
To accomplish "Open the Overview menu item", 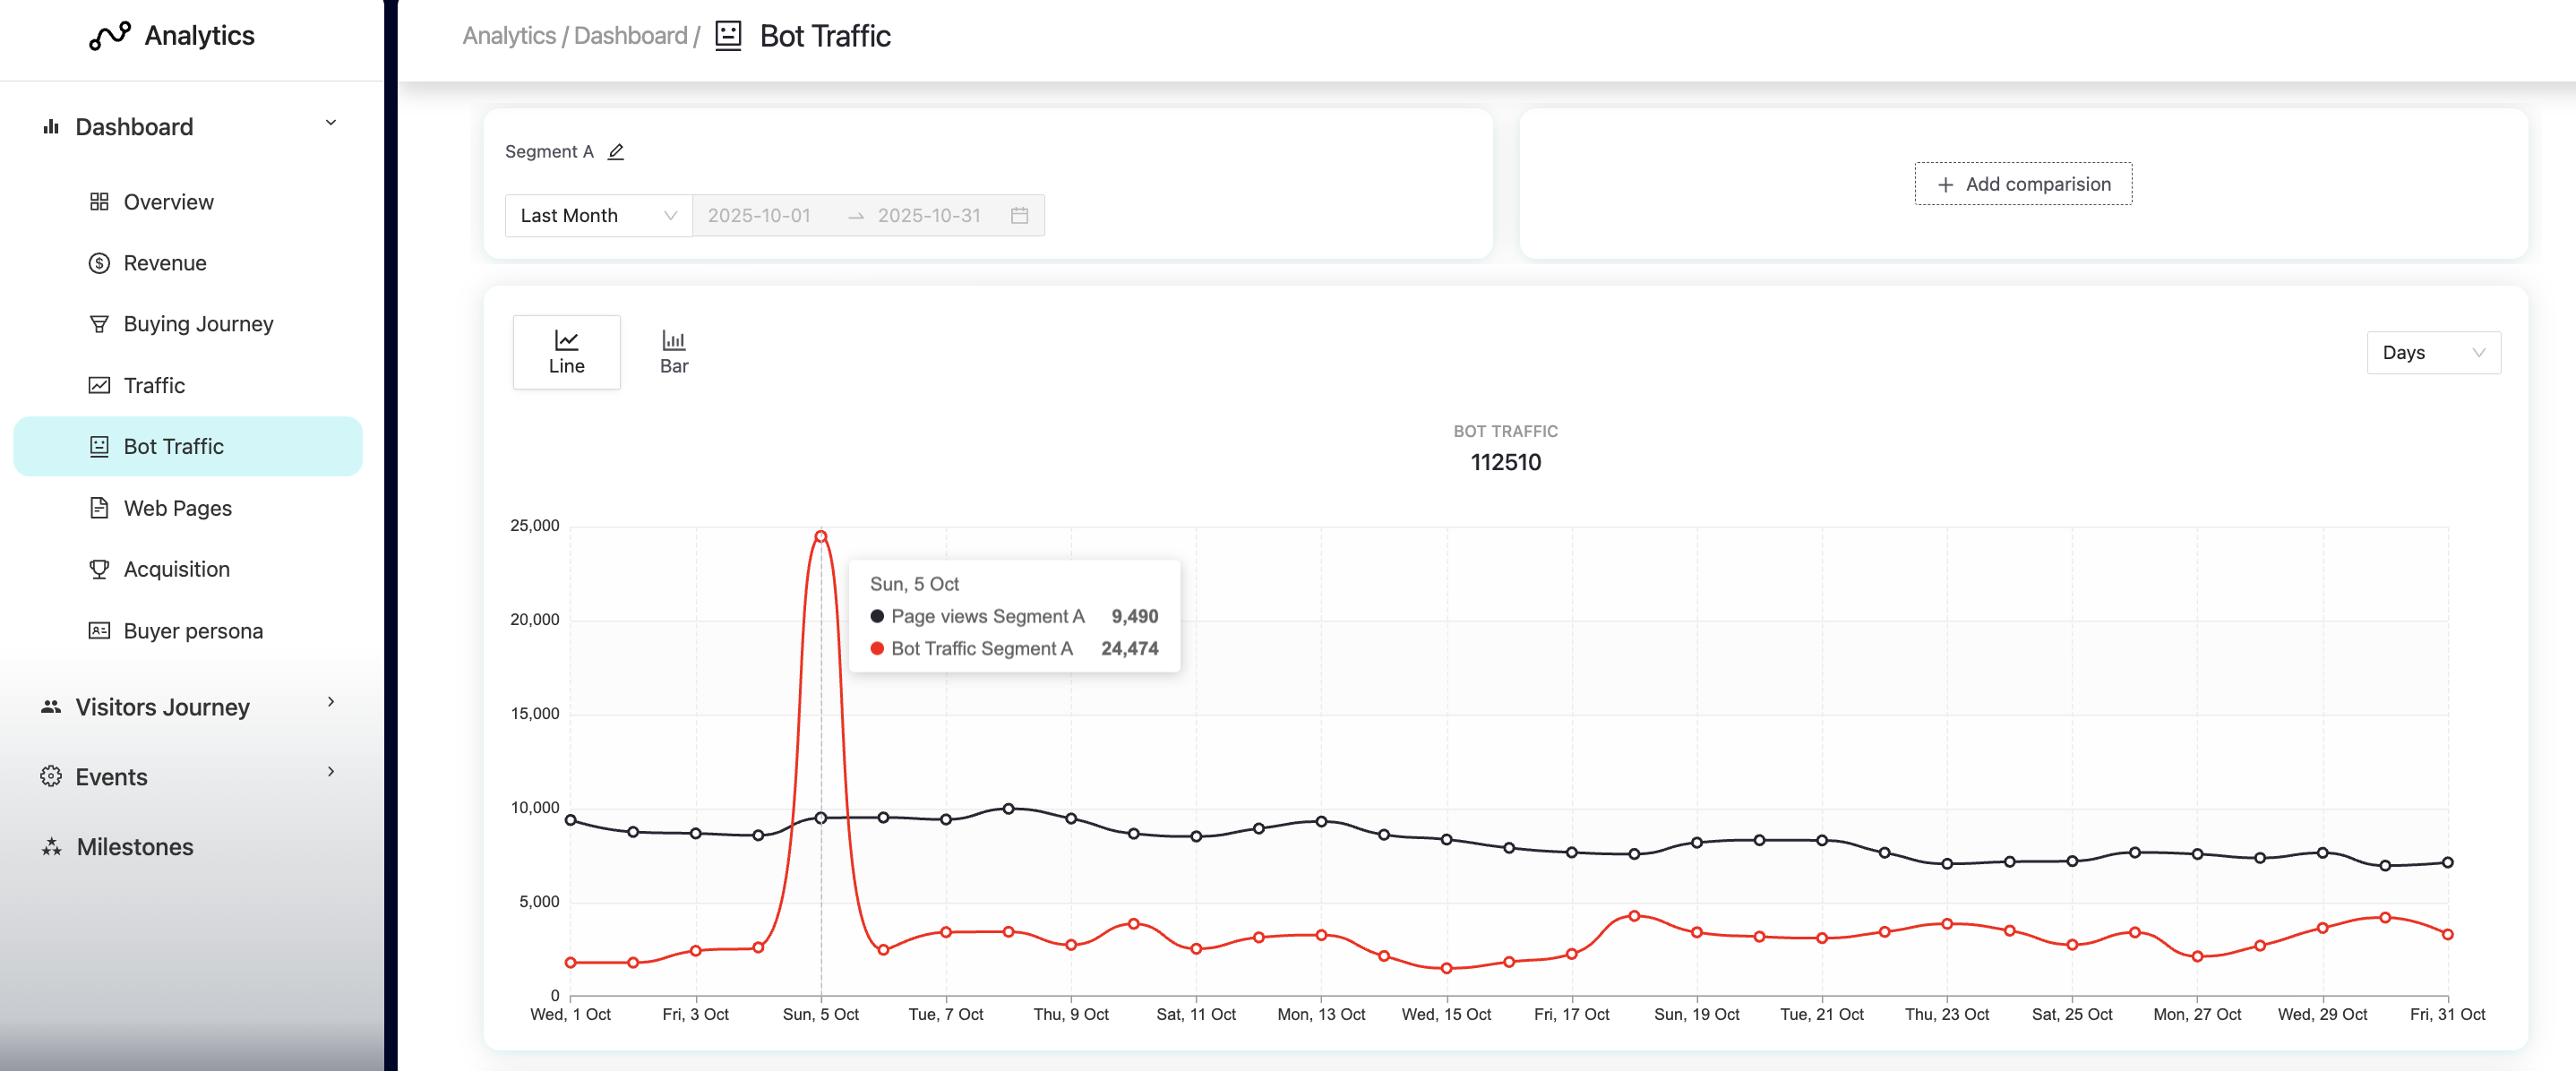I will 168,202.
